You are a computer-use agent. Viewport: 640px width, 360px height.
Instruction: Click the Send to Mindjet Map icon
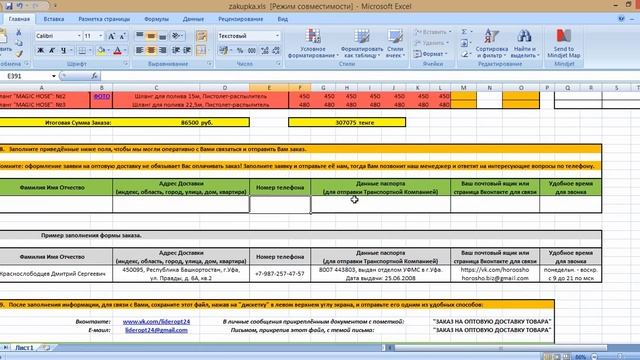point(564,43)
